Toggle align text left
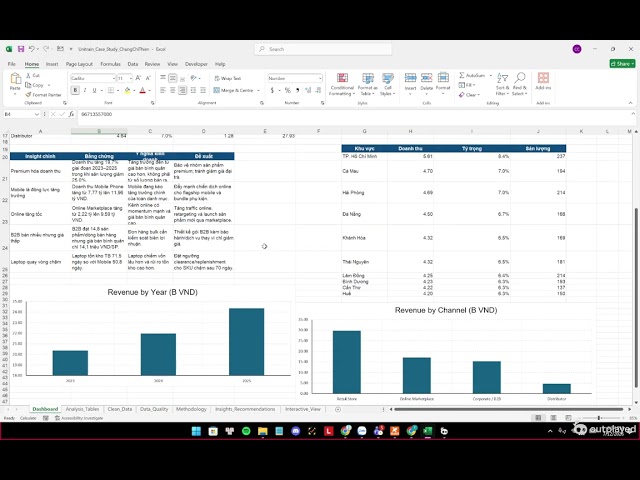Image resolution: width=640 pixels, height=480 pixels. pyautogui.click(x=163, y=90)
